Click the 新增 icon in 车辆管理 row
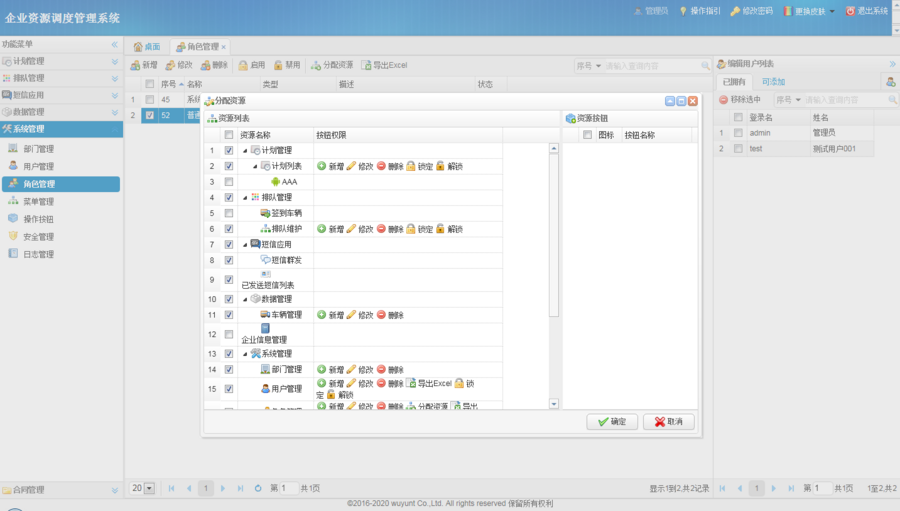Viewport: 900px width, 511px height. (x=321, y=315)
